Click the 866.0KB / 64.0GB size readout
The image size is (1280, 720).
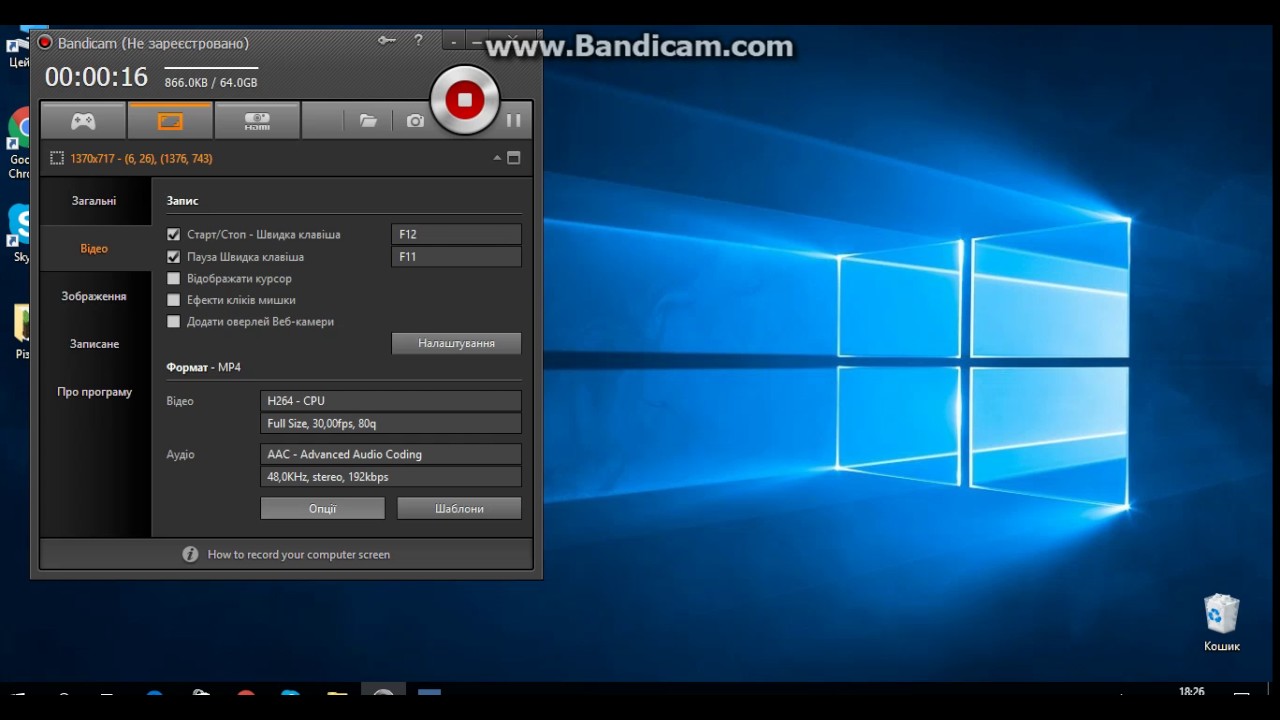tap(211, 83)
